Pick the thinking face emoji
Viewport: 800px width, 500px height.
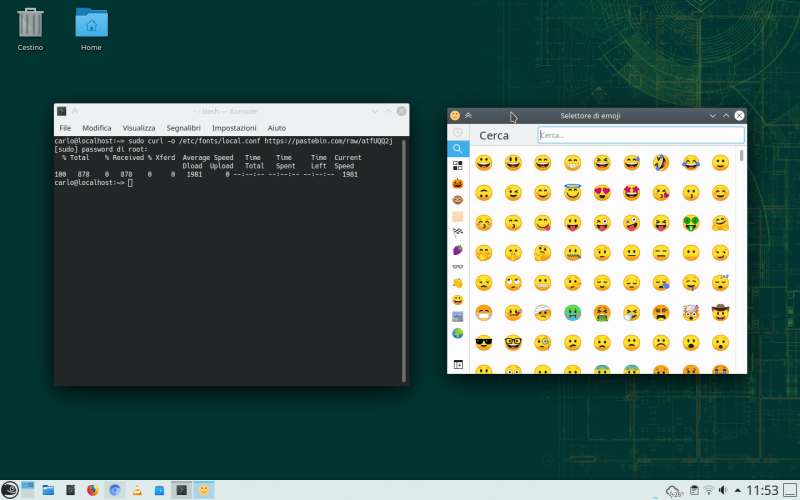542,253
